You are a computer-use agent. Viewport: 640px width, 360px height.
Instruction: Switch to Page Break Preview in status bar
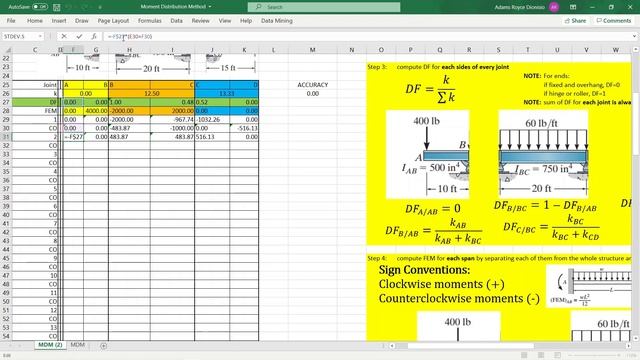point(558,356)
